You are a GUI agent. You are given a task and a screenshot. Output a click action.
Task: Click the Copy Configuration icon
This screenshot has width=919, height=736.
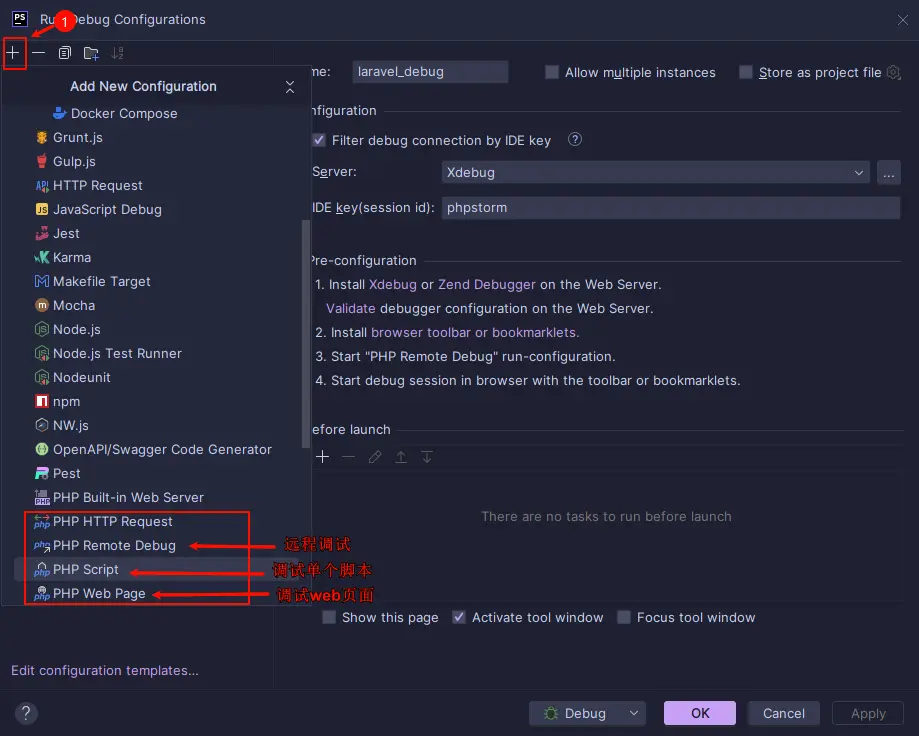(x=64, y=53)
